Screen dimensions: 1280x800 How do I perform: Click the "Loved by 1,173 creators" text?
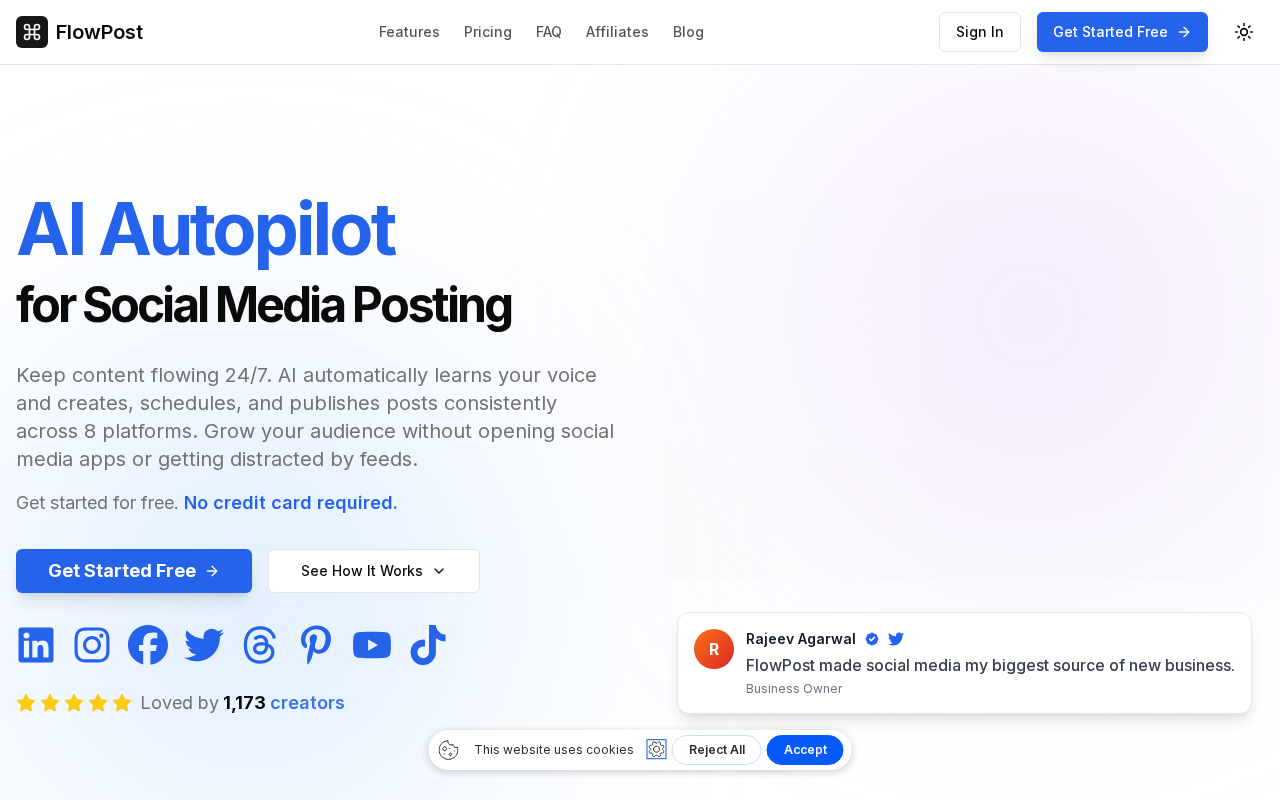coord(243,703)
